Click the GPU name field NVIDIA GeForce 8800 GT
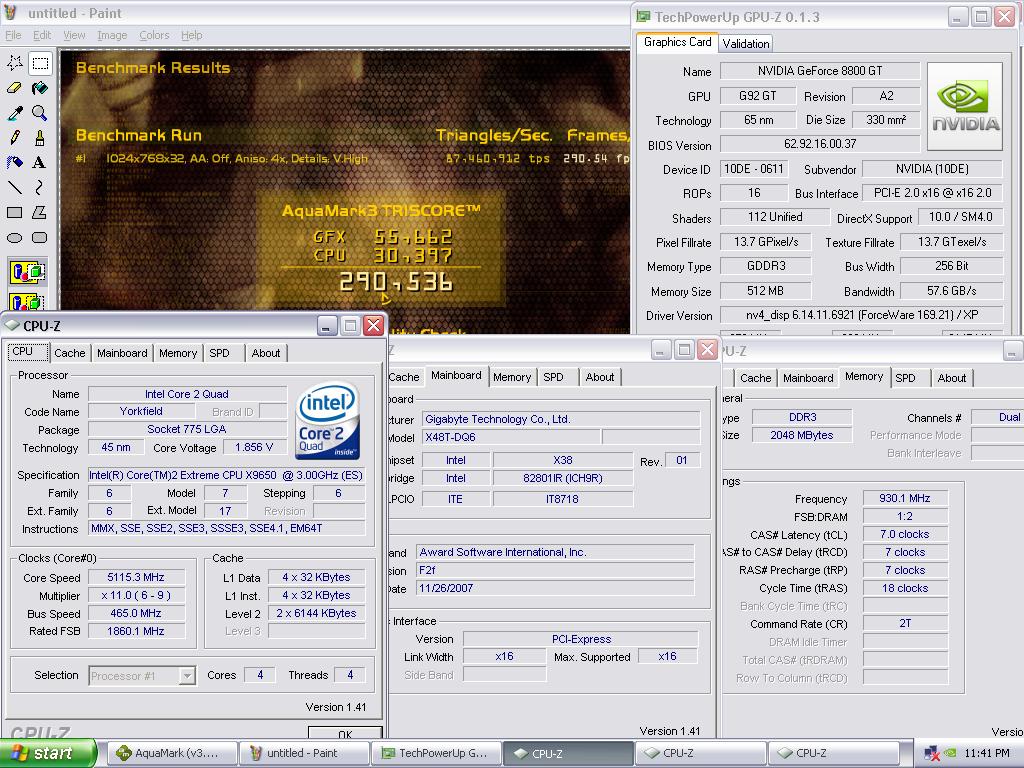 (x=820, y=71)
